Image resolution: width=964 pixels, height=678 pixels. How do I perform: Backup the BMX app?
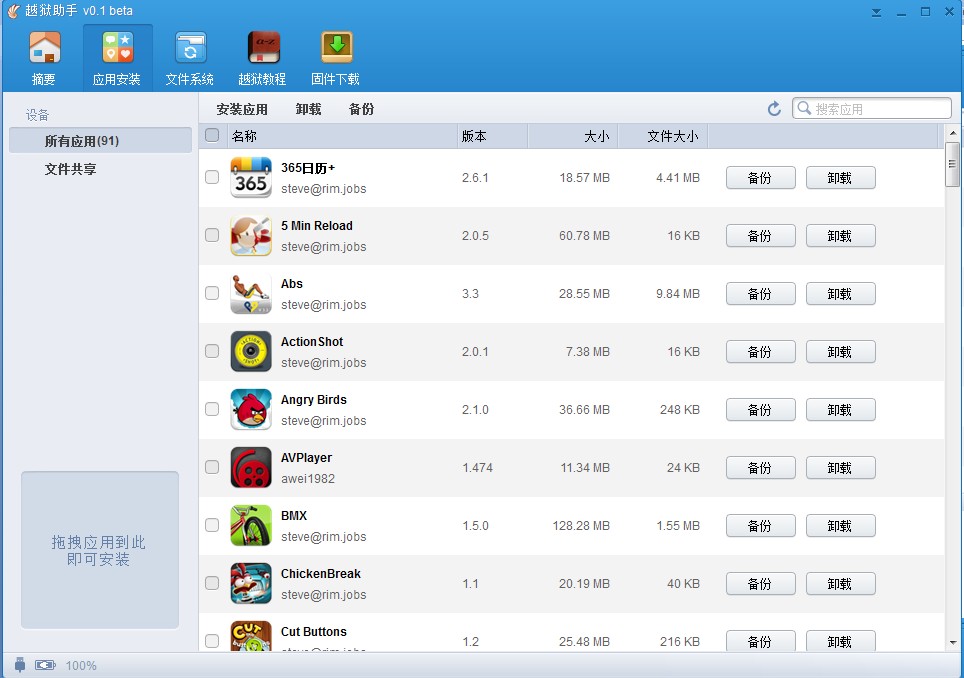(x=761, y=526)
